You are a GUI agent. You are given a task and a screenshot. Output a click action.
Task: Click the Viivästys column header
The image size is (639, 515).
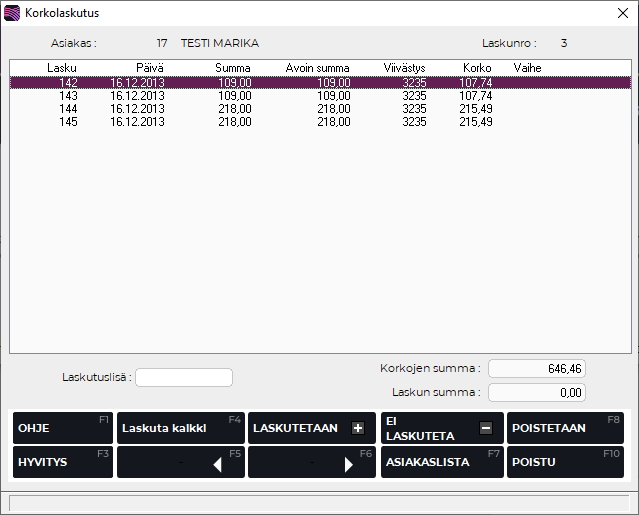[x=405, y=67]
